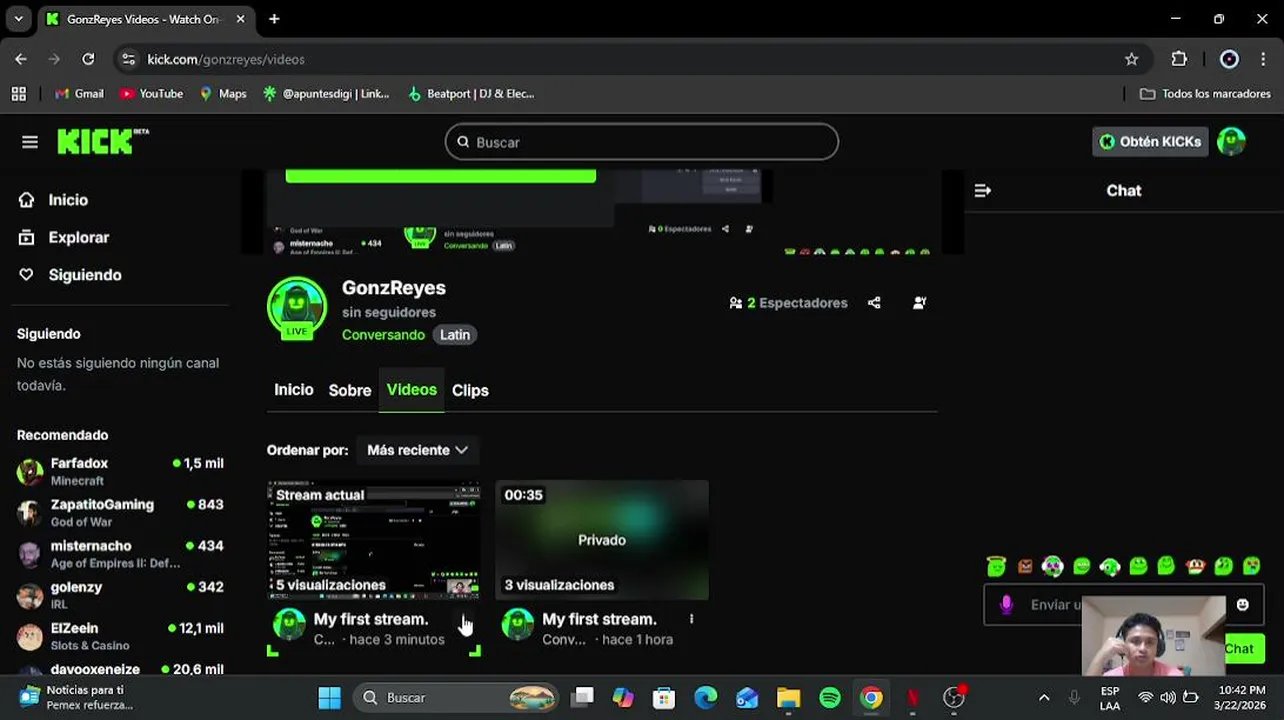The width and height of the screenshot is (1284, 720).
Task: Open site information icon in address bar
Action: tap(128, 59)
